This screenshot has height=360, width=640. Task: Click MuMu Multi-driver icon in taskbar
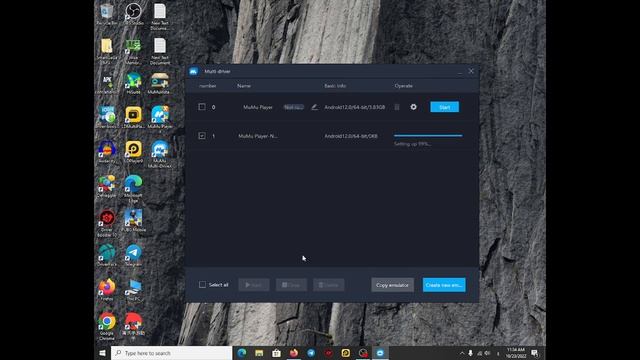click(380, 353)
